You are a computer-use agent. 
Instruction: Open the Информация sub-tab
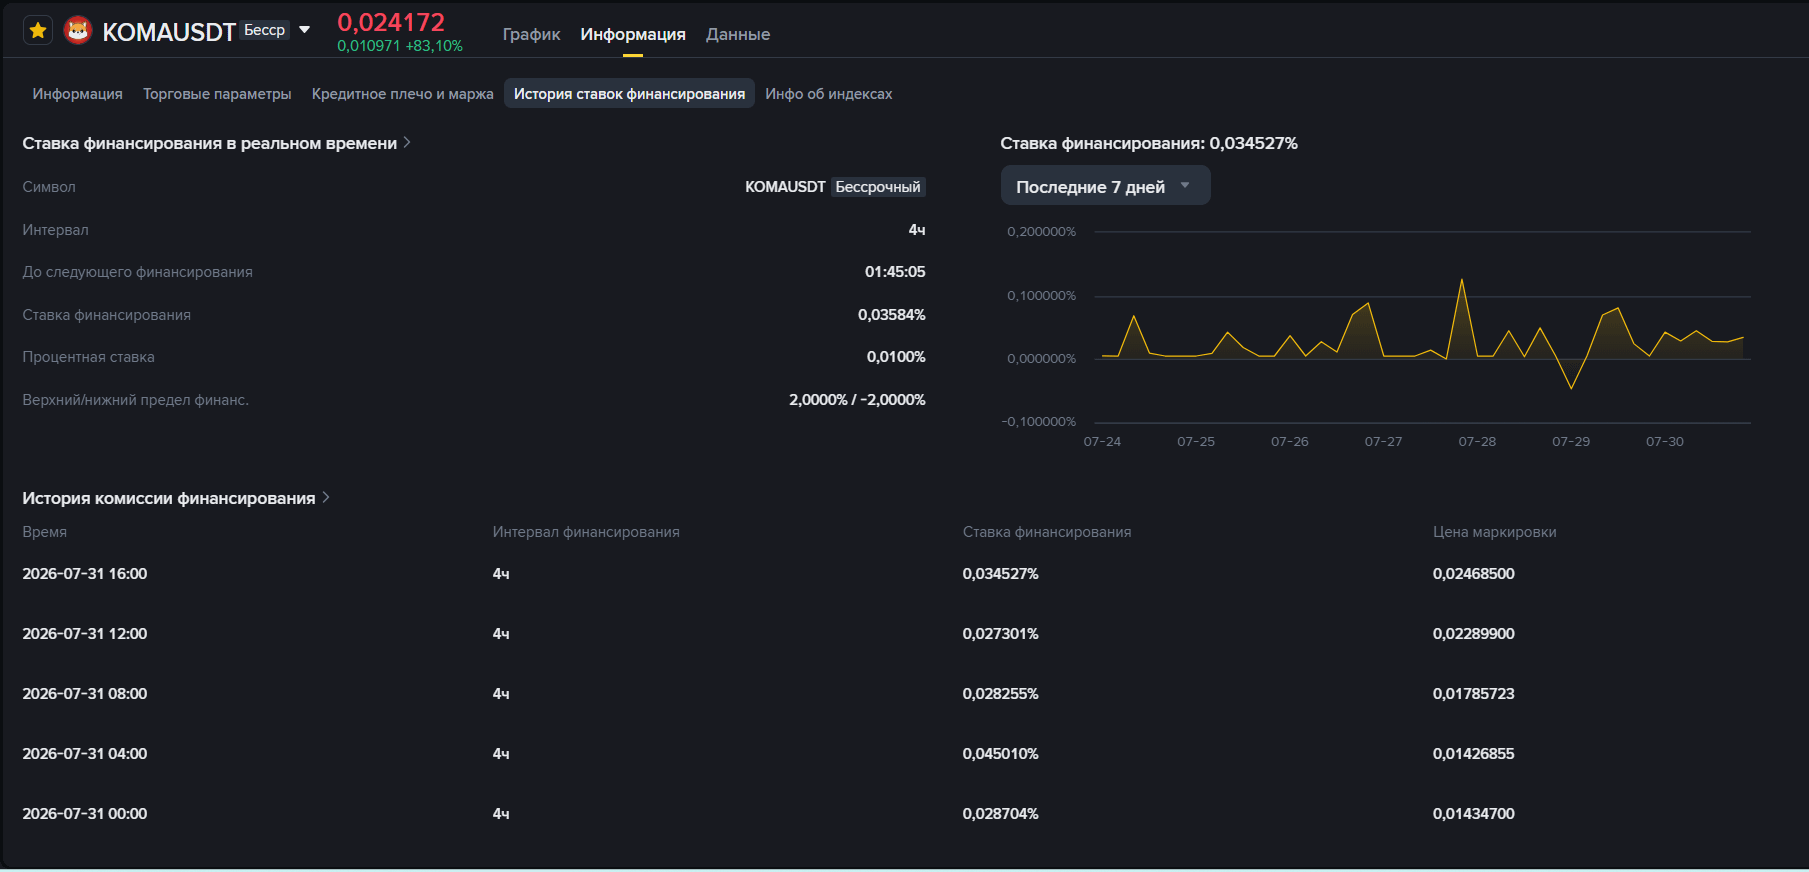(77, 94)
